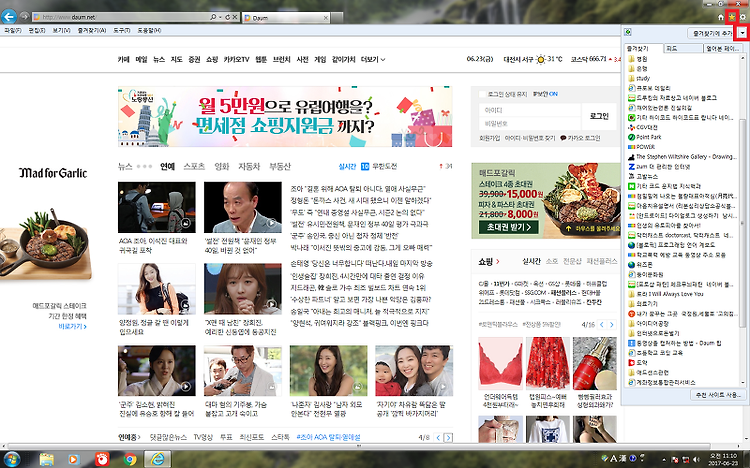Pin the favorites center with green arrow icon

(x=628, y=33)
